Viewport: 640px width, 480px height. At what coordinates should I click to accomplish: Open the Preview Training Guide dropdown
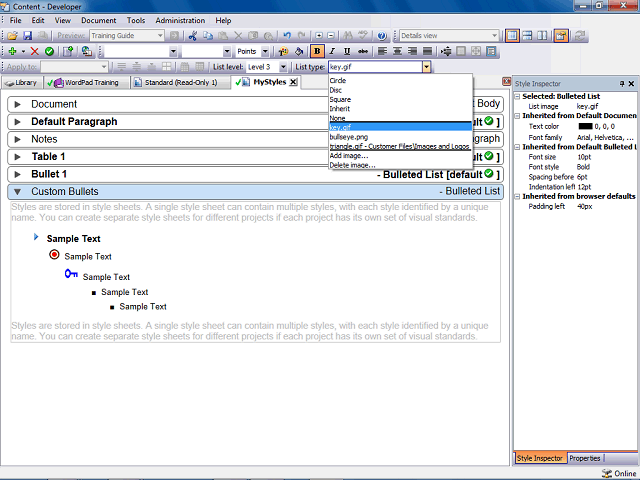pyautogui.click(x=160, y=36)
